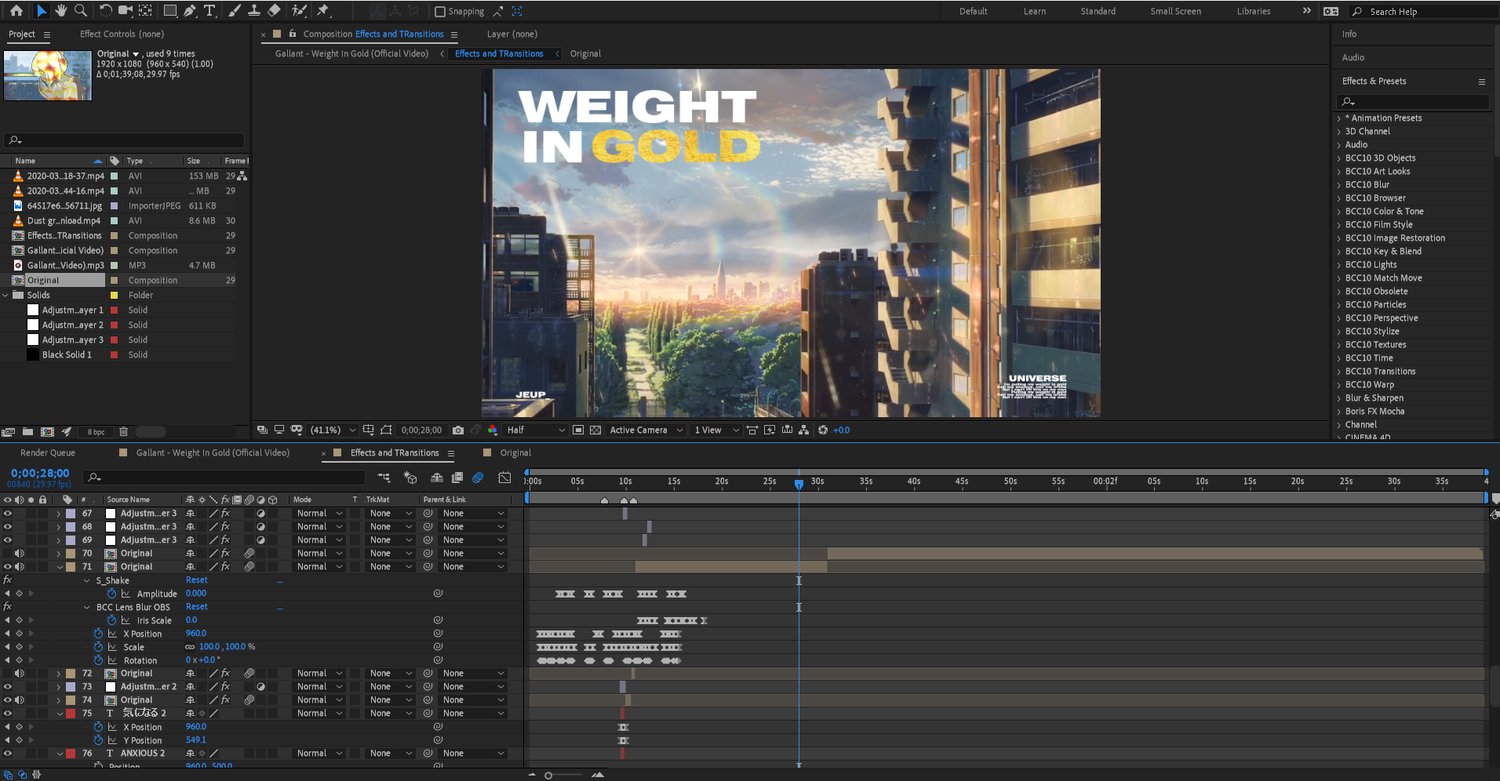Select the Hand tool

[61, 11]
